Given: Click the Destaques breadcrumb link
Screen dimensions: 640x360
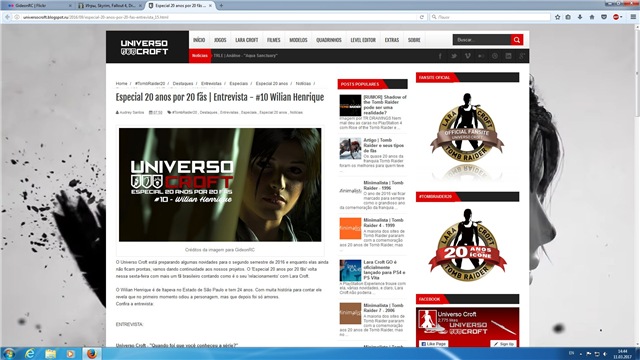Looking at the screenshot, I should (182, 83).
